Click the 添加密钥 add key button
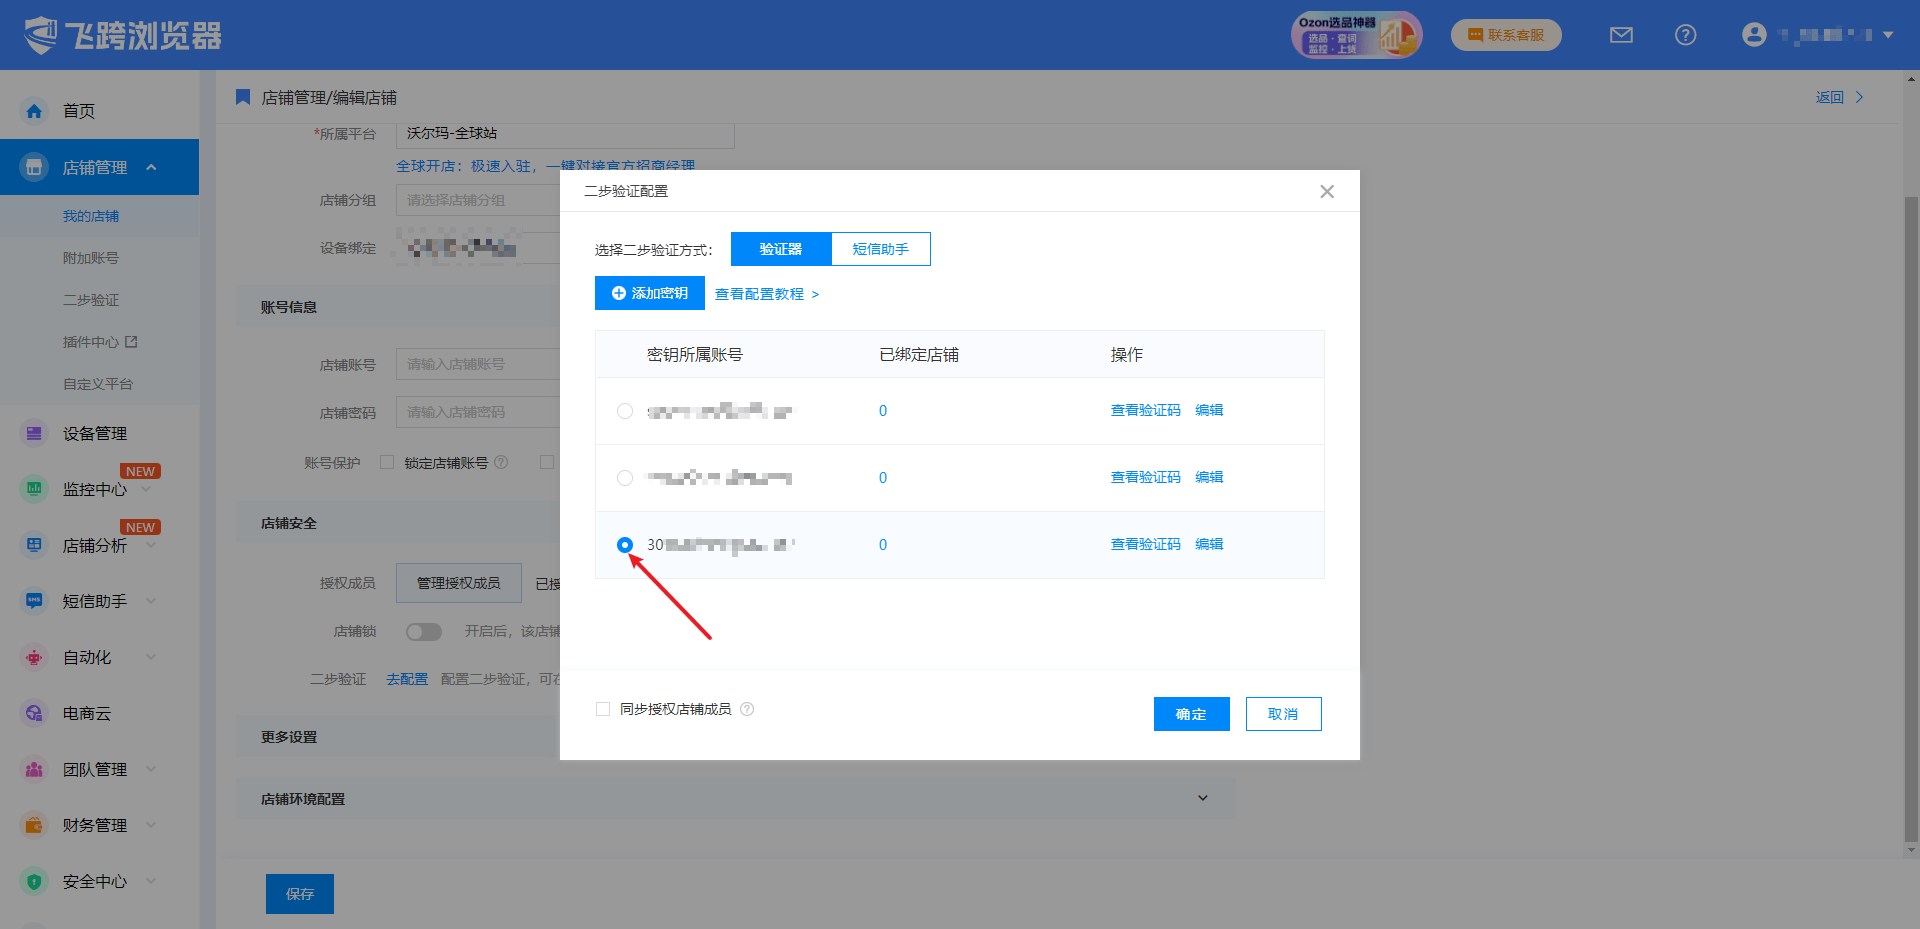 (x=649, y=293)
